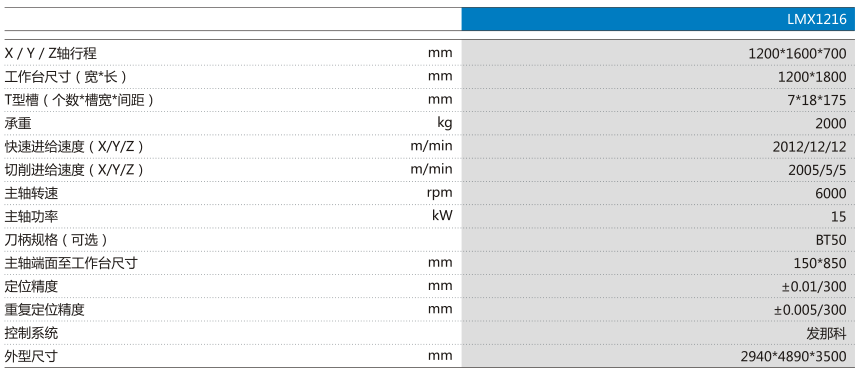Click the 6000 spindle speed value

831,193
